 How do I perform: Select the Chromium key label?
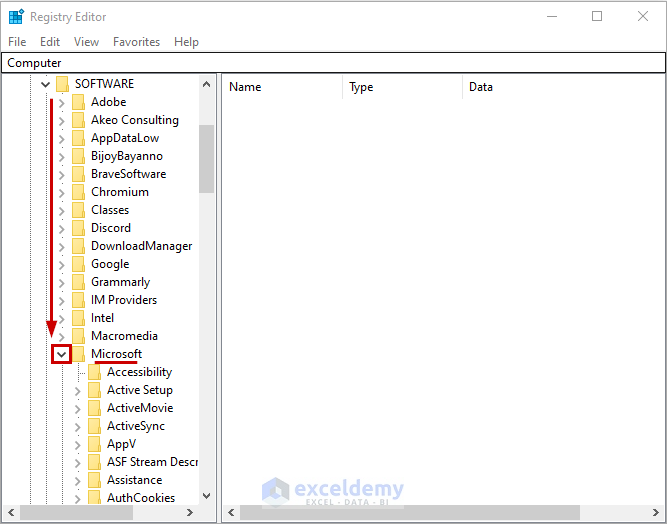pyautogui.click(x=120, y=192)
